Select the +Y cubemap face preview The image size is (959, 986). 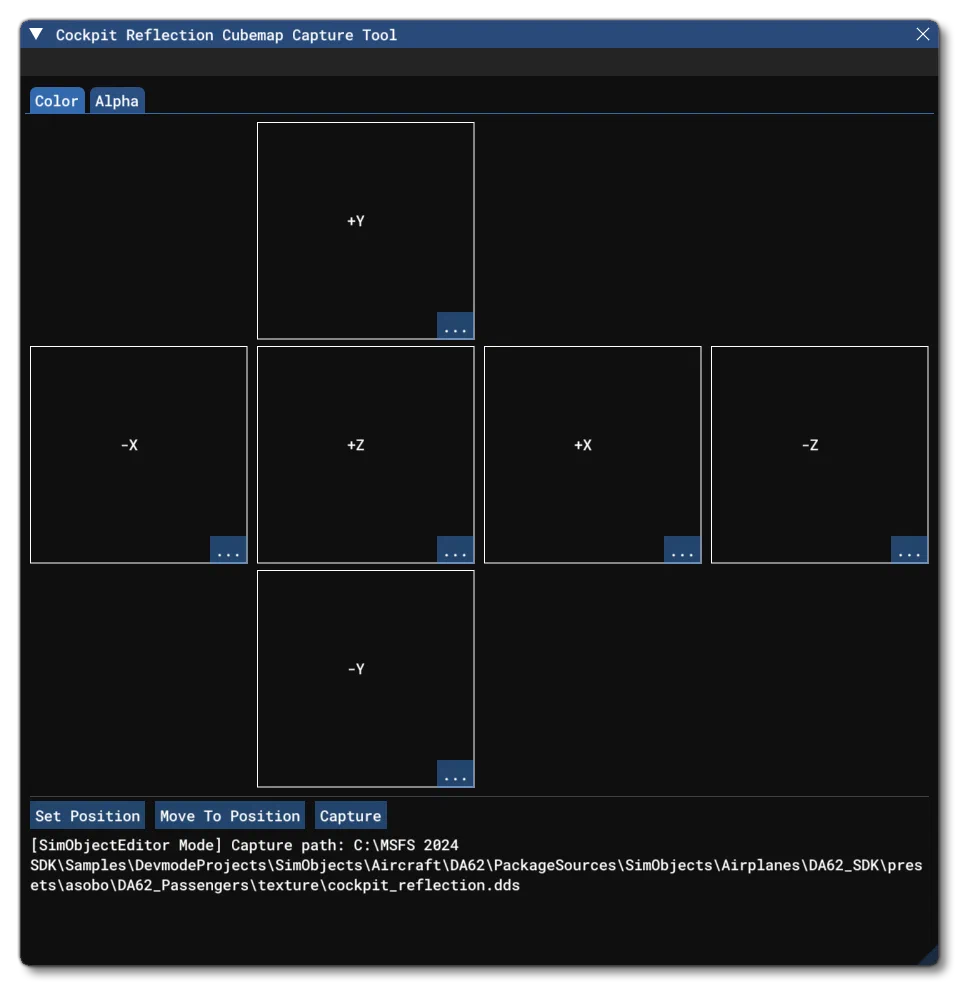365,230
